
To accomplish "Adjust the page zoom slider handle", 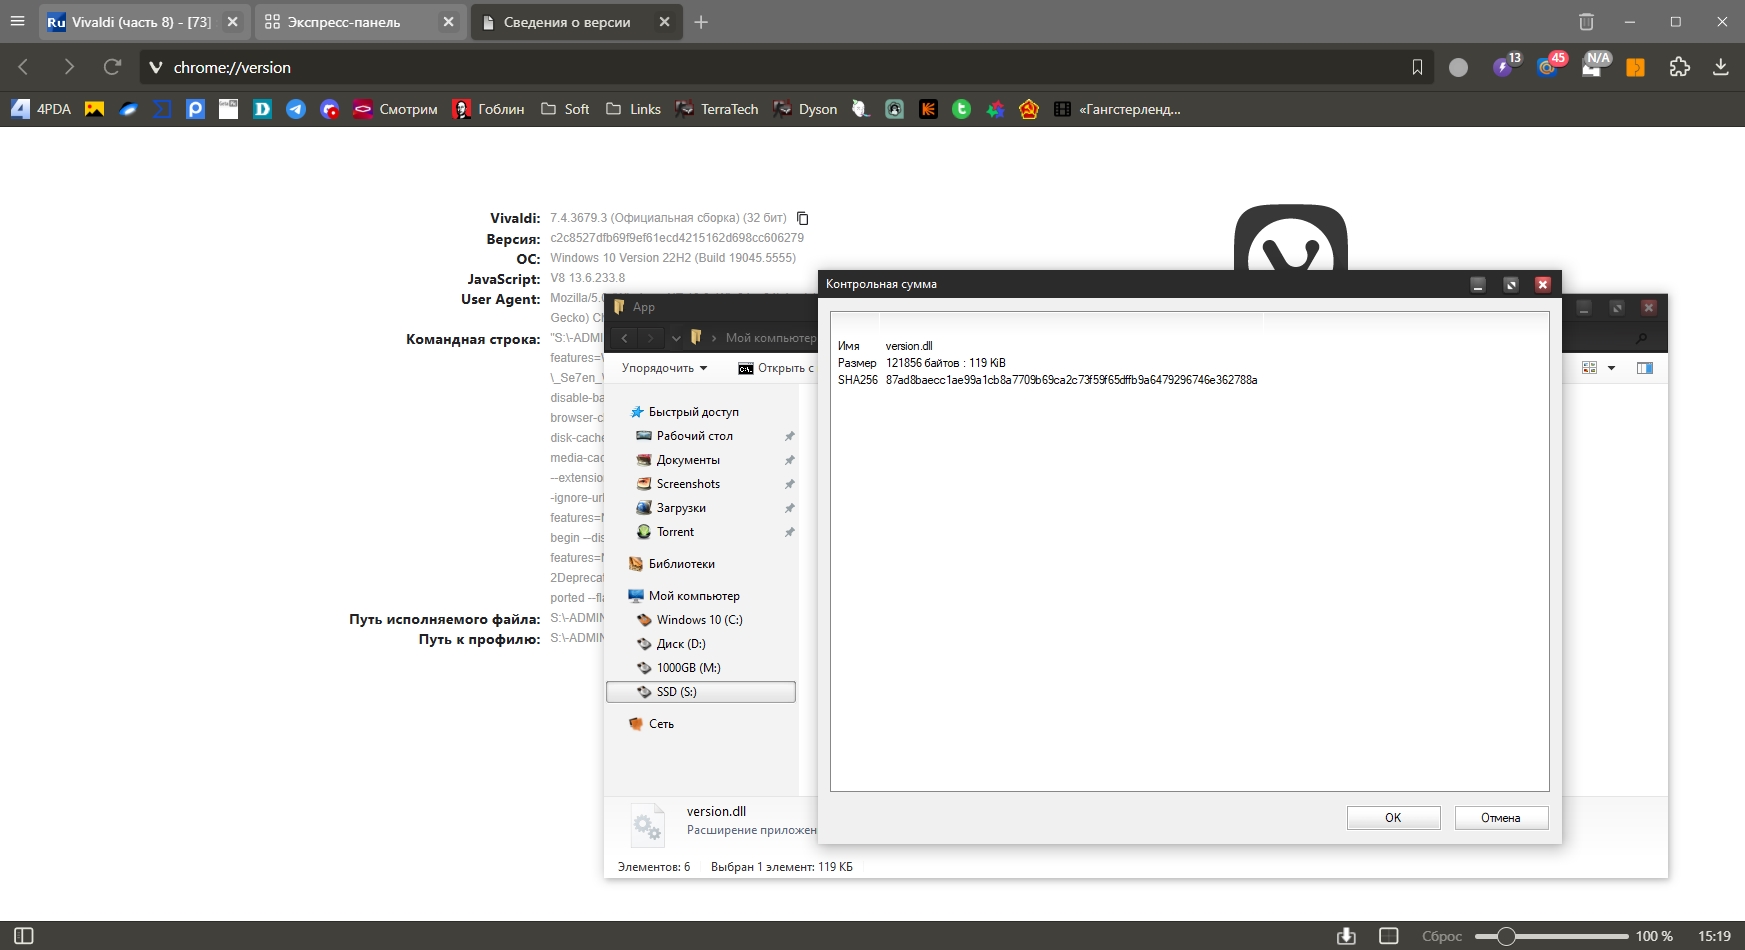I will [1505, 936].
